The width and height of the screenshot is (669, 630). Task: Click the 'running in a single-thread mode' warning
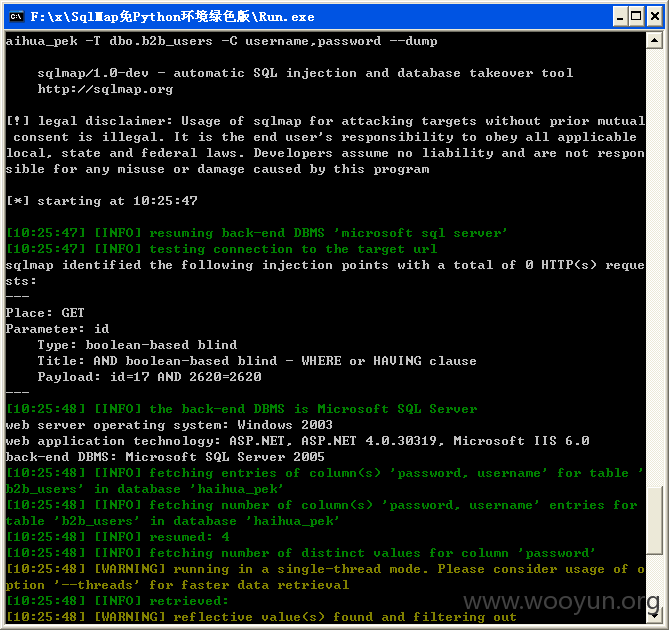click(x=325, y=577)
